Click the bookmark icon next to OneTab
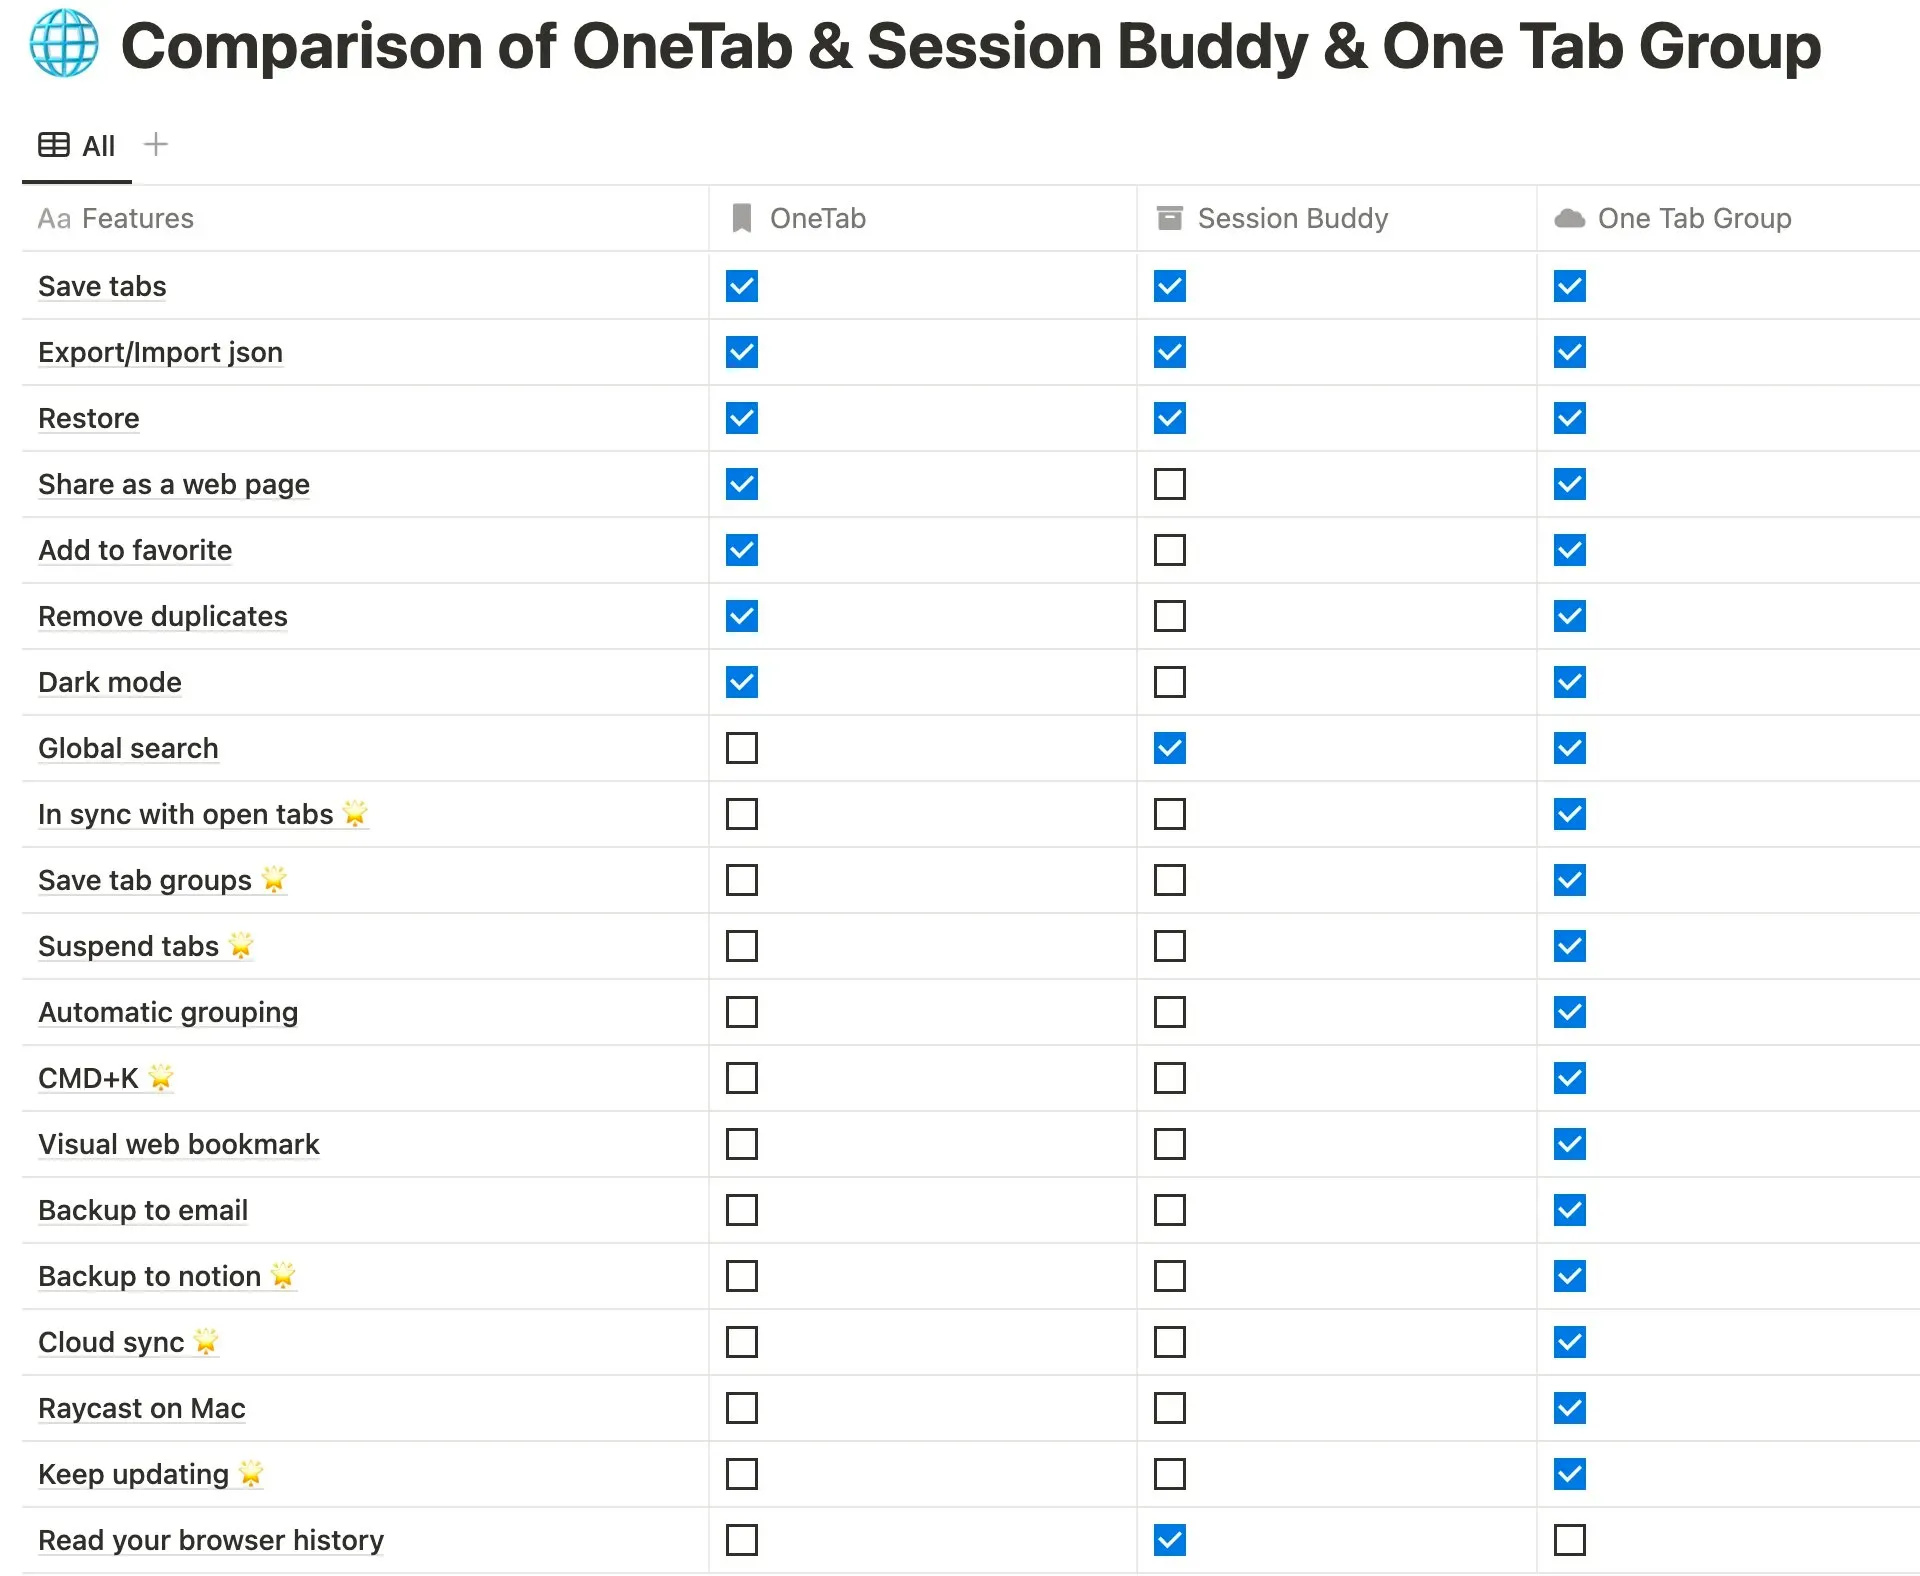 (740, 217)
